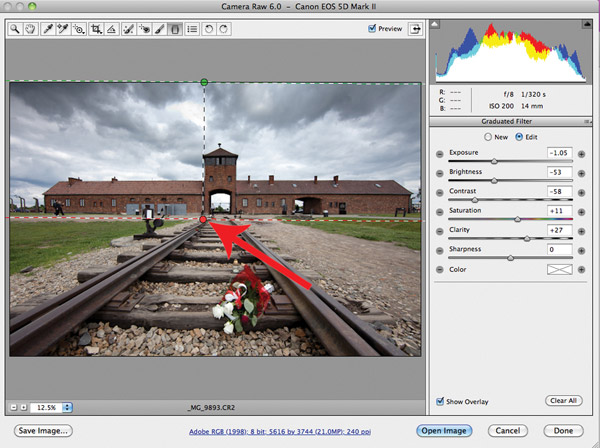Open the zoom level dropdown
Screen dimensions: 600x448
click(67, 407)
